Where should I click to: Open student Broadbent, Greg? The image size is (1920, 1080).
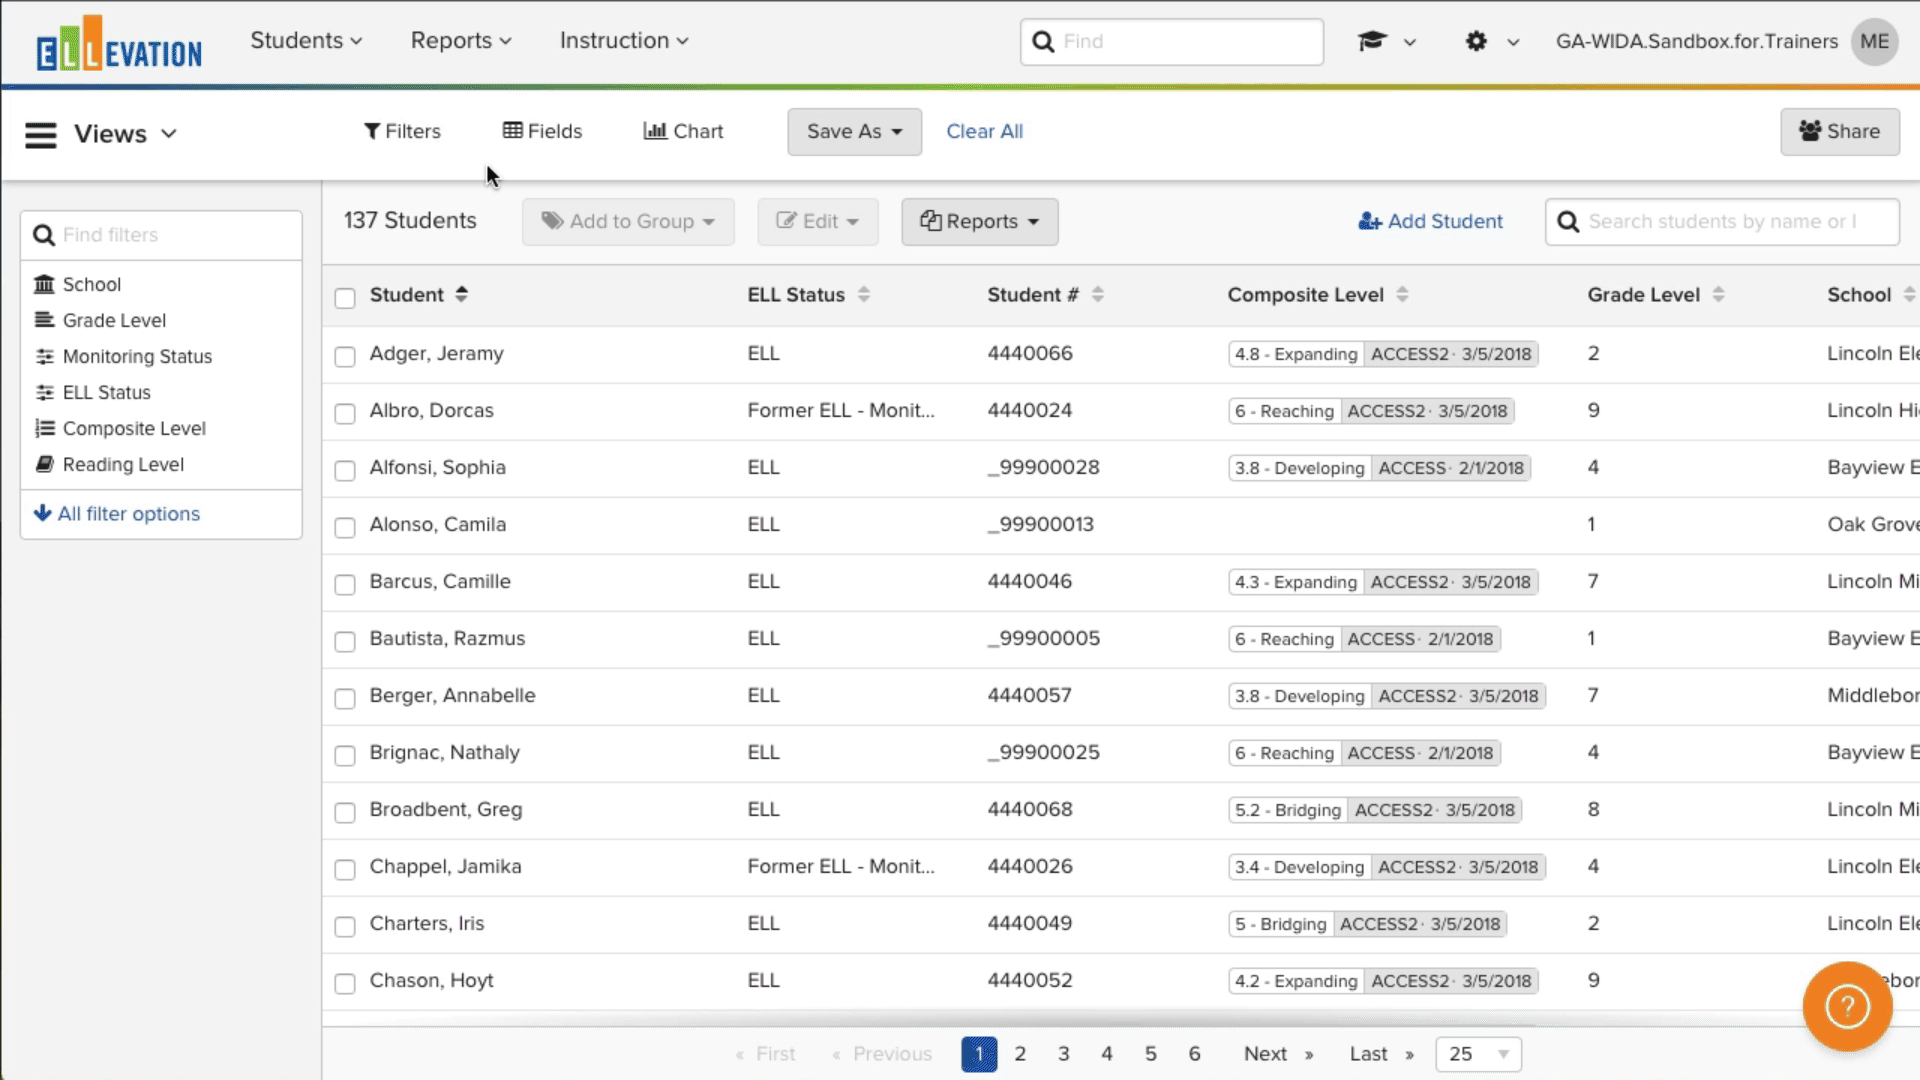446,810
